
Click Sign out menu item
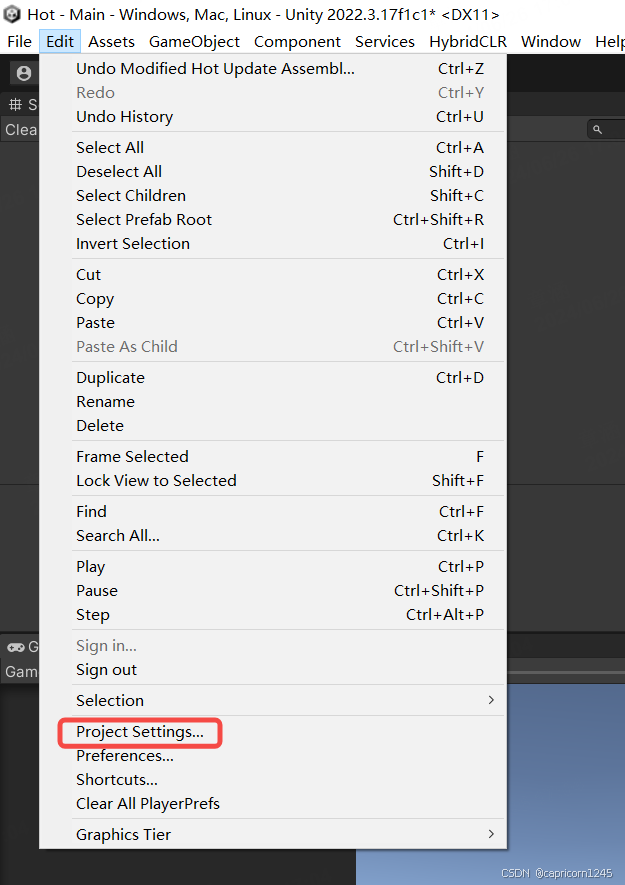click(107, 670)
